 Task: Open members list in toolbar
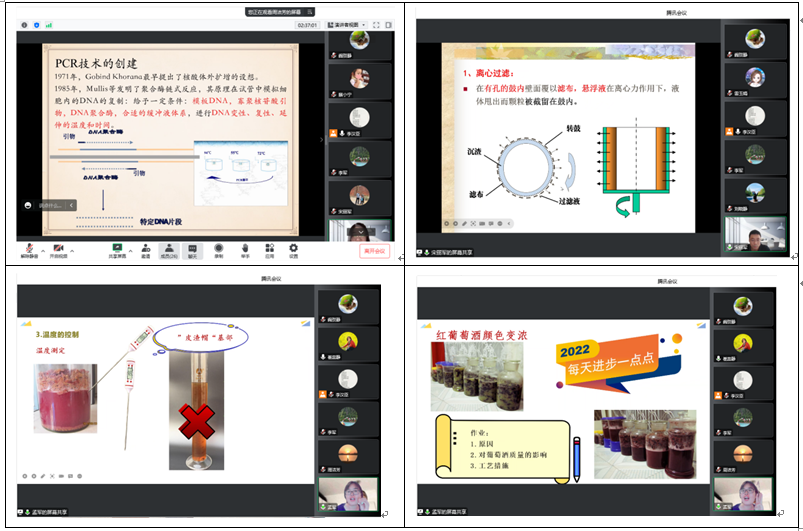pos(170,248)
